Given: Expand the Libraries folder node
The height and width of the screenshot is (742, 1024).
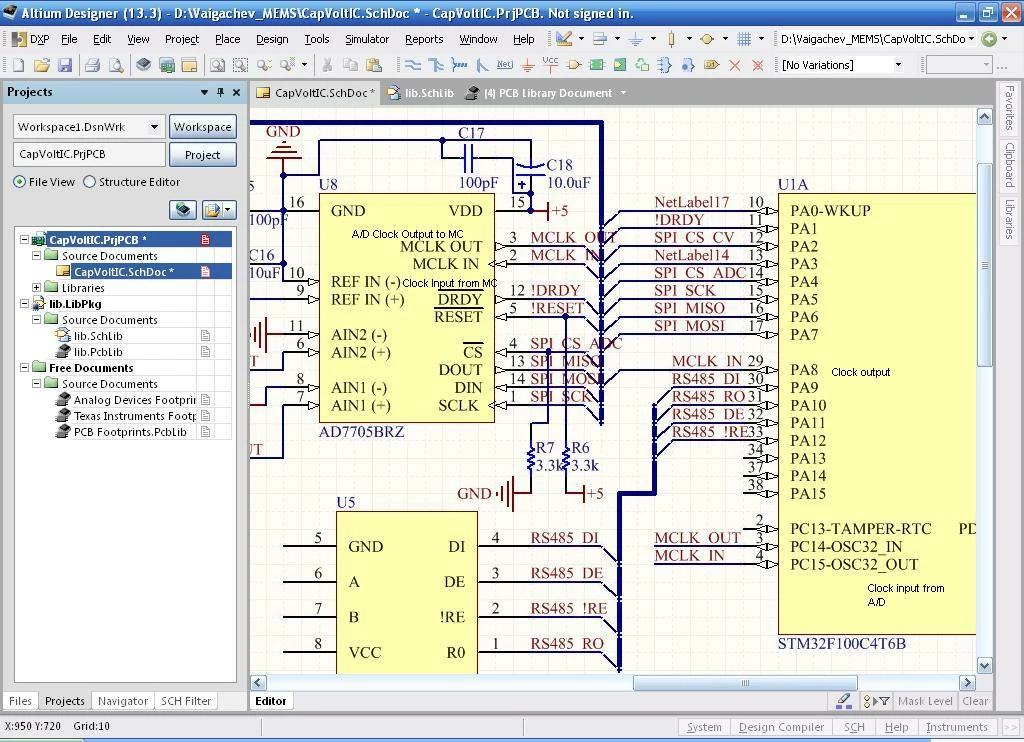Looking at the screenshot, I should click(37, 287).
